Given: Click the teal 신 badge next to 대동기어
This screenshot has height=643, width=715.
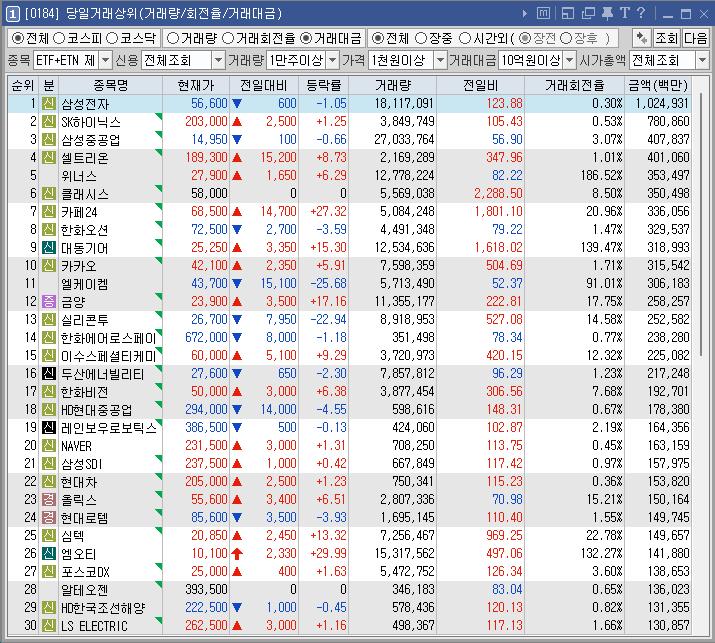Looking at the screenshot, I should click(49, 248).
